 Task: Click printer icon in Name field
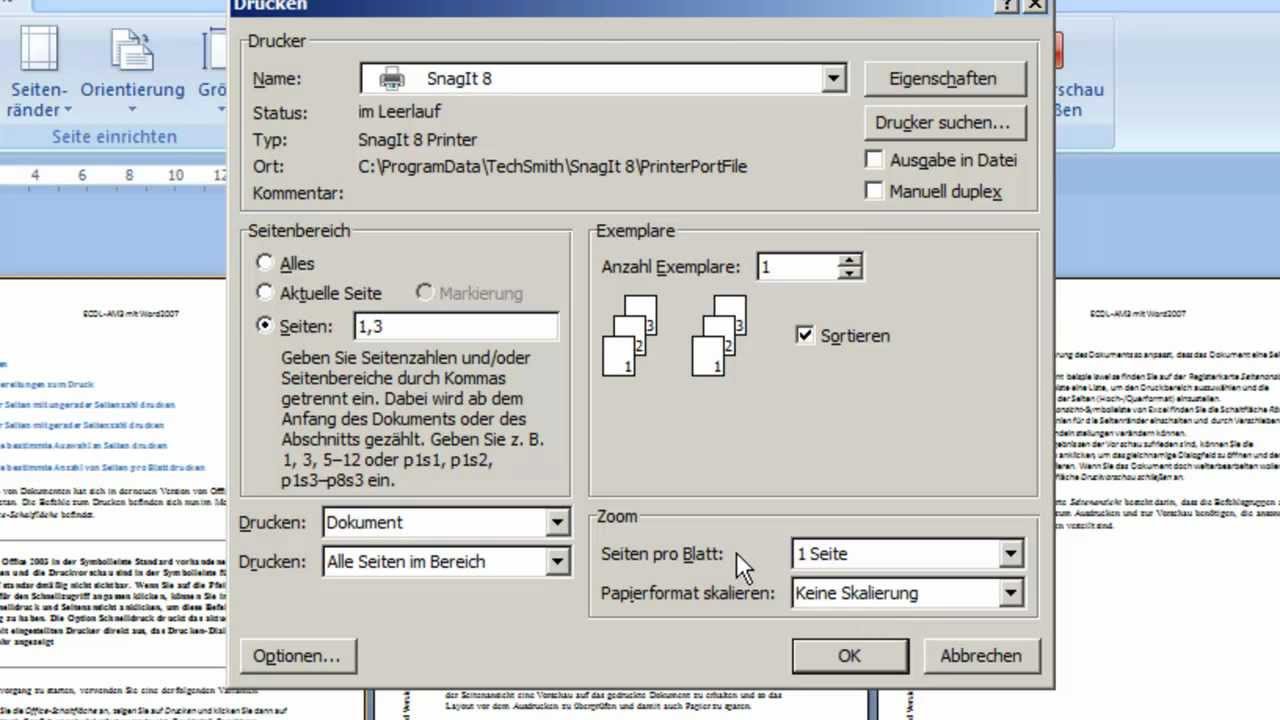click(391, 78)
